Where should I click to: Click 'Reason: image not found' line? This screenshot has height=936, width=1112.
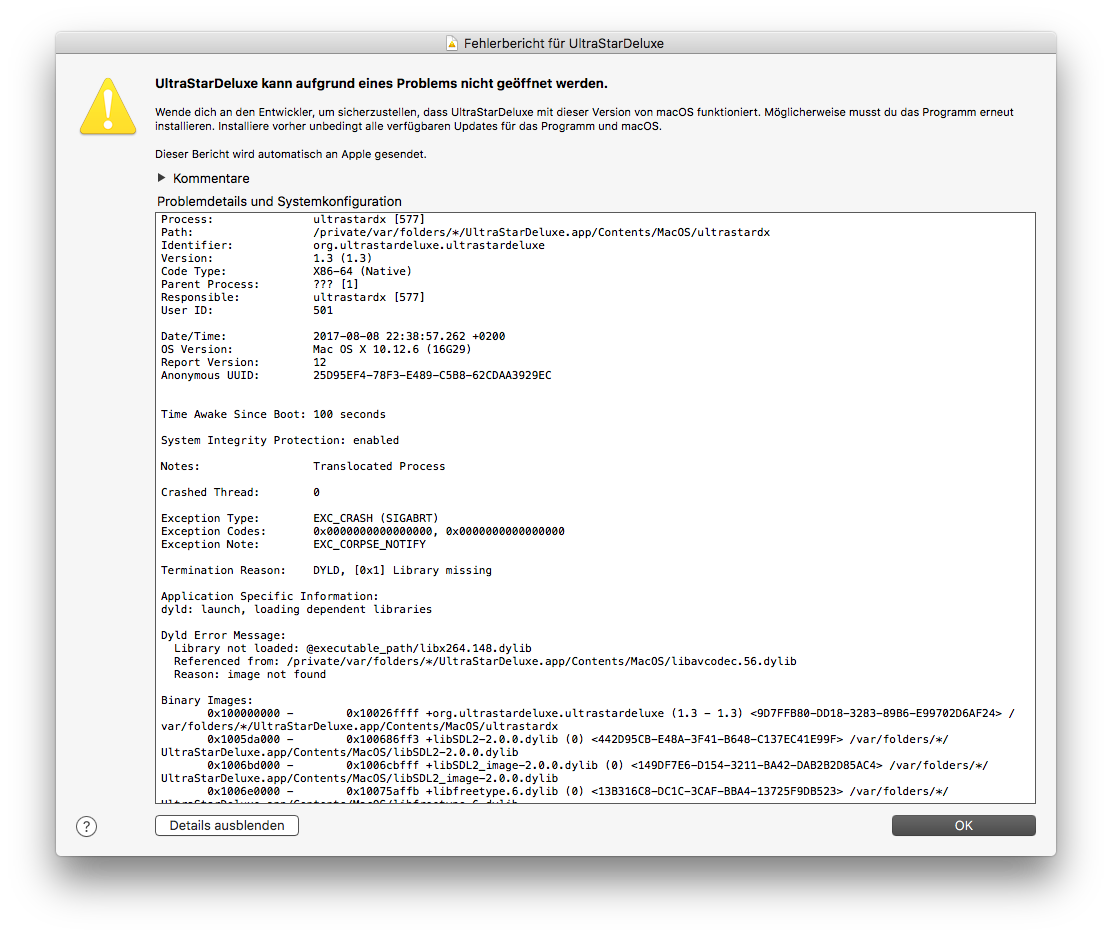[x=250, y=674]
